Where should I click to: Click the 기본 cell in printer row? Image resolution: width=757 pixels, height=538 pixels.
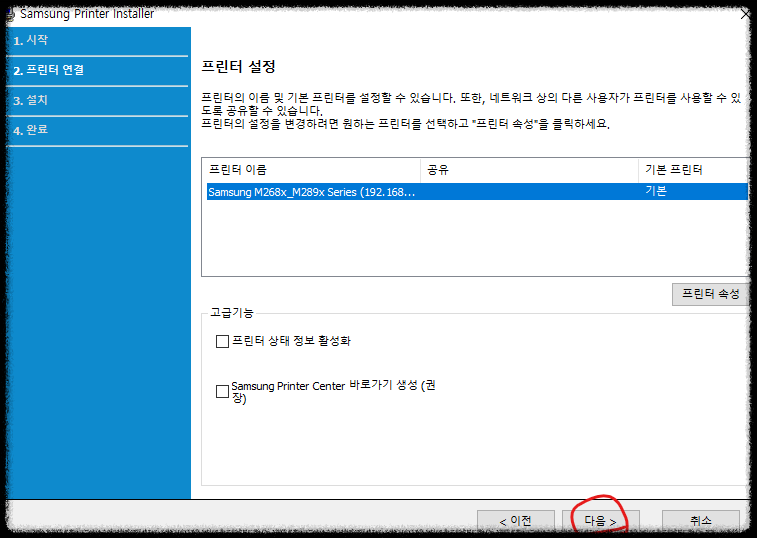coord(656,191)
